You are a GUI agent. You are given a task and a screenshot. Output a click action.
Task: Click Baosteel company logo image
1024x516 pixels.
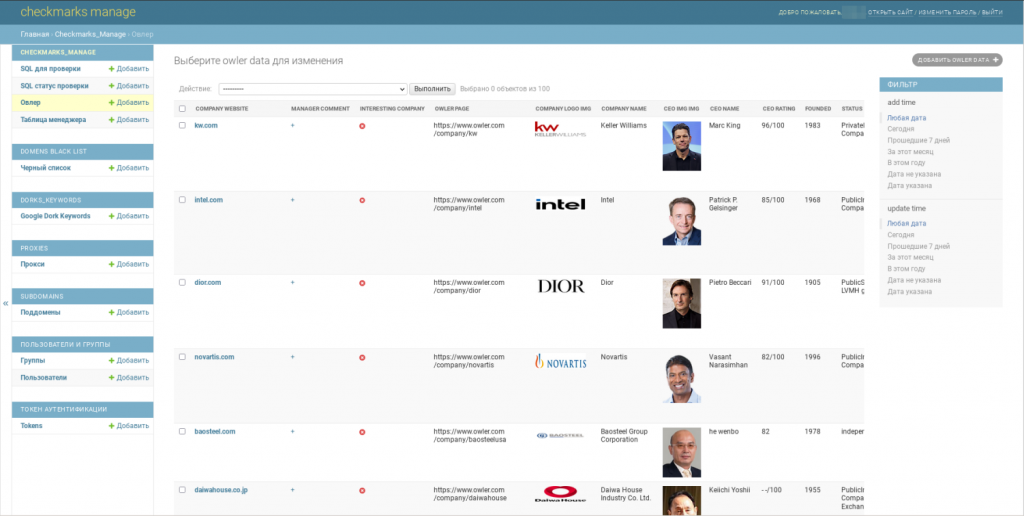(x=560, y=435)
